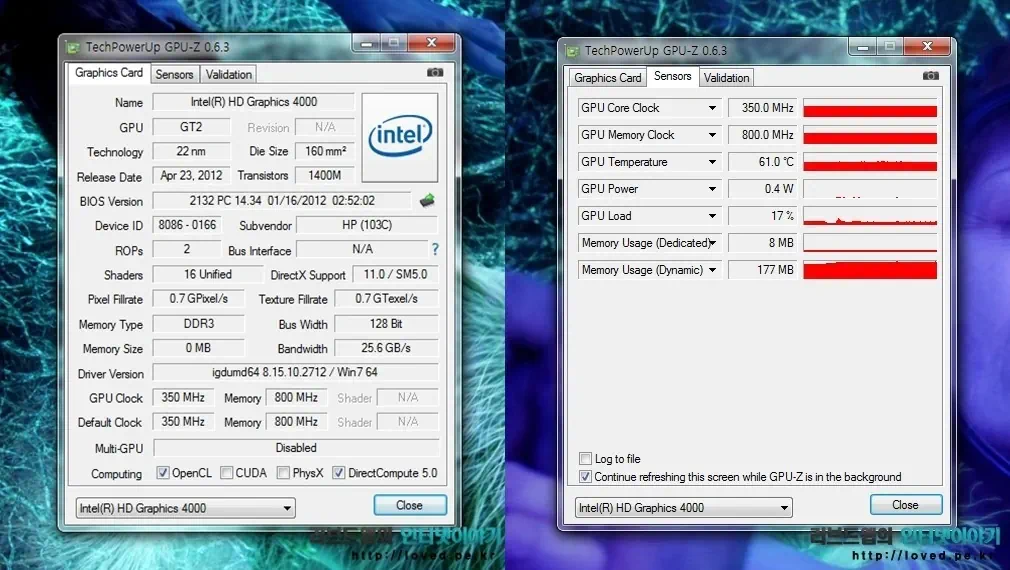This screenshot has height=570, width=1010.
Task: Click GPU Load history graph
Action: (870, 216)
